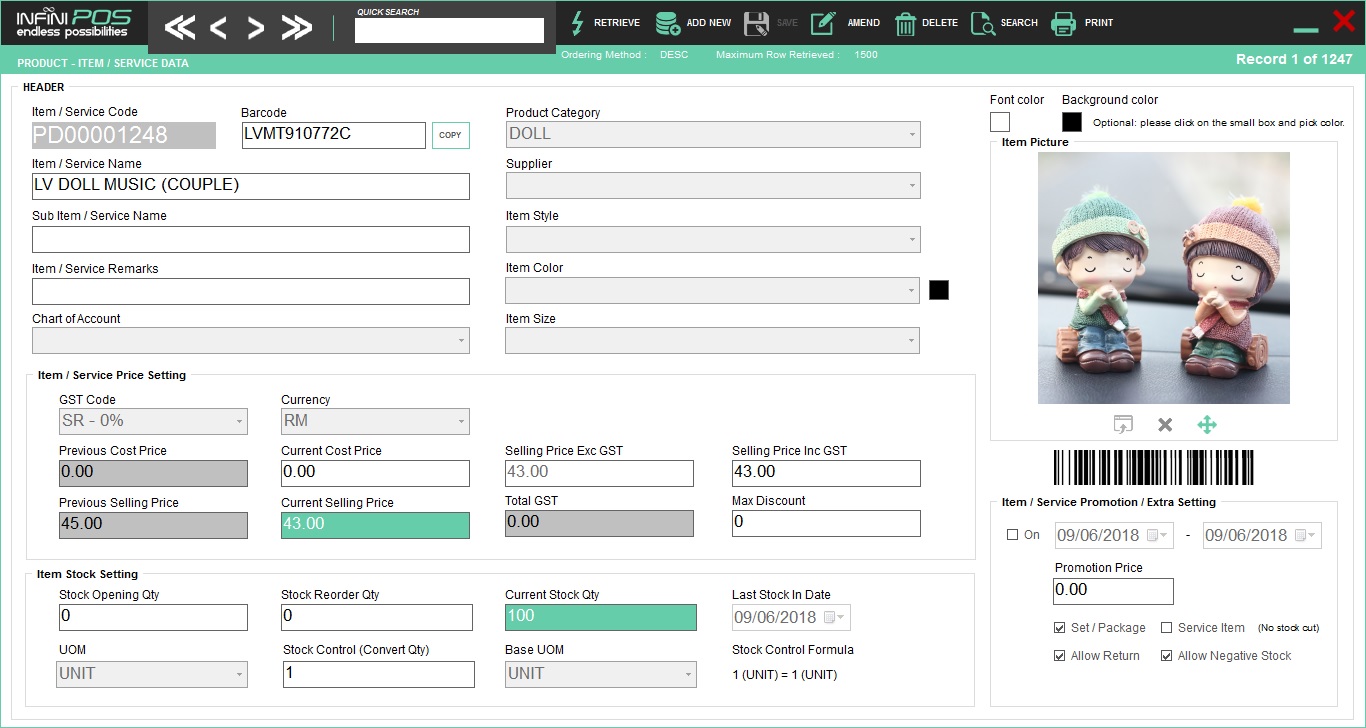The height and width of the screenshot is (728, 1366).
Task: Click the Delete trash bin icon
Action: point(905,23)
